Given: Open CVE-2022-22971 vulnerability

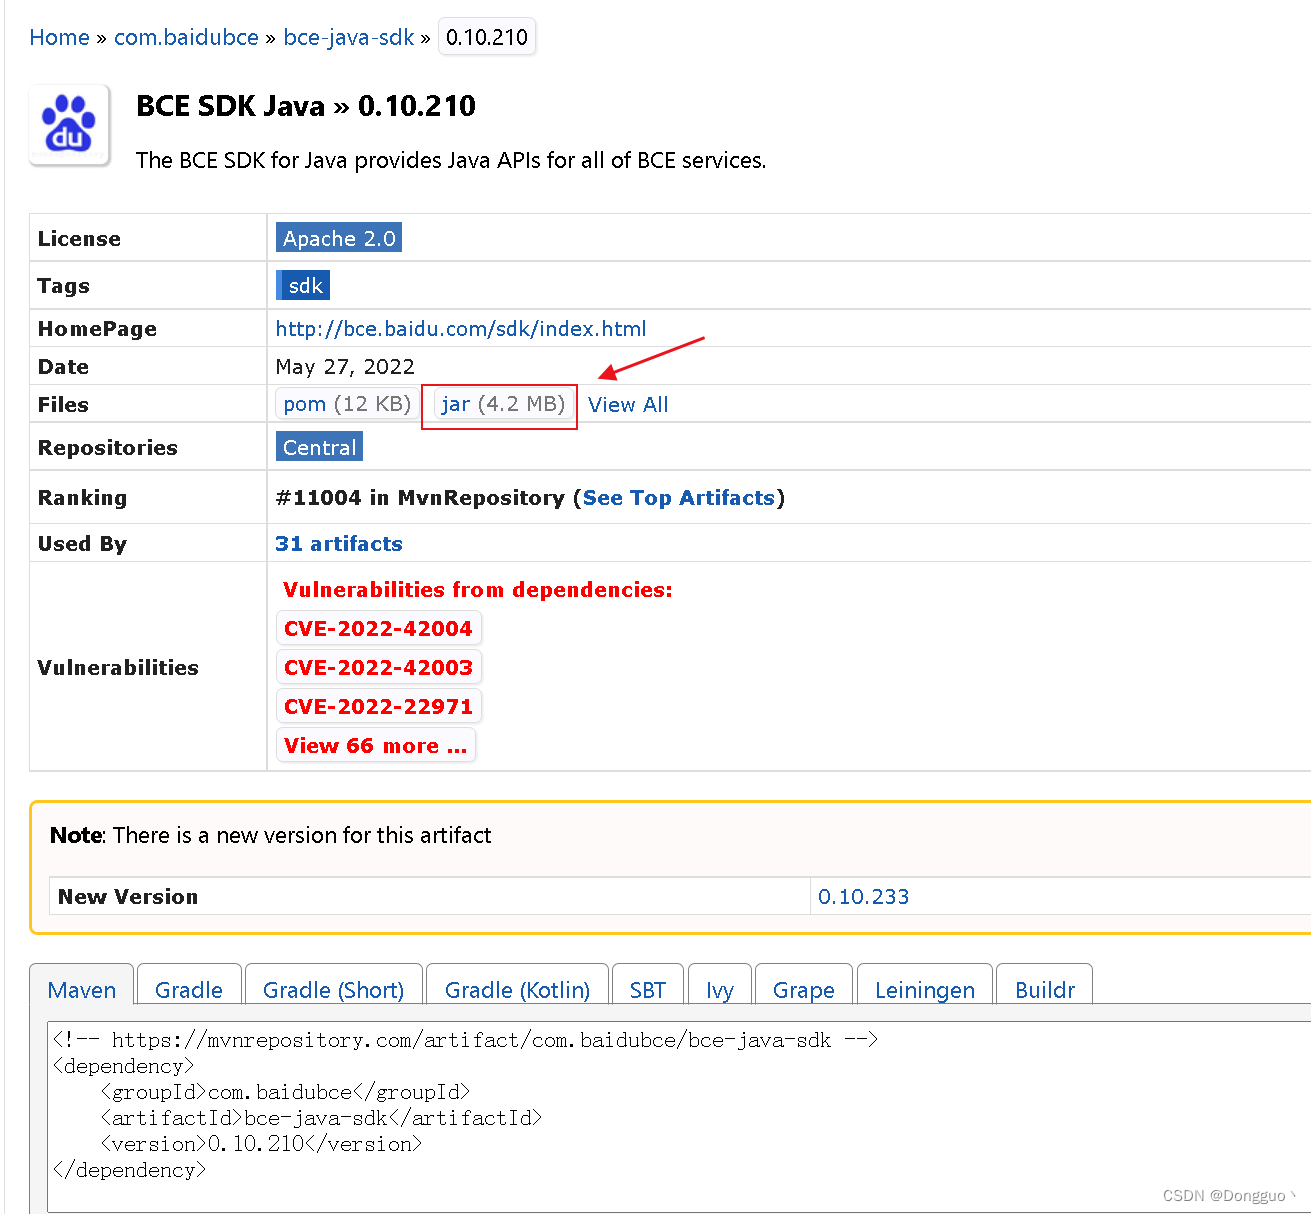Looking at the screenshot, I should [378, 707].
